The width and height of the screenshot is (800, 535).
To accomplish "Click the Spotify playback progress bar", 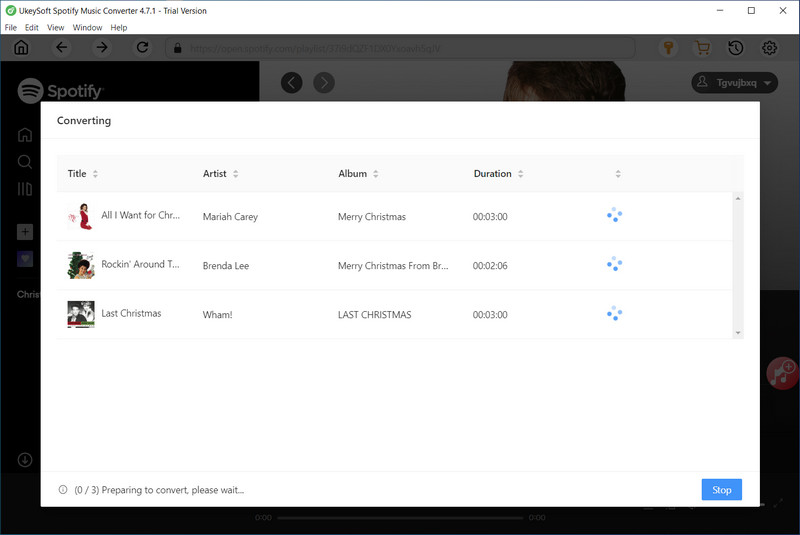I will click(401, 518).
